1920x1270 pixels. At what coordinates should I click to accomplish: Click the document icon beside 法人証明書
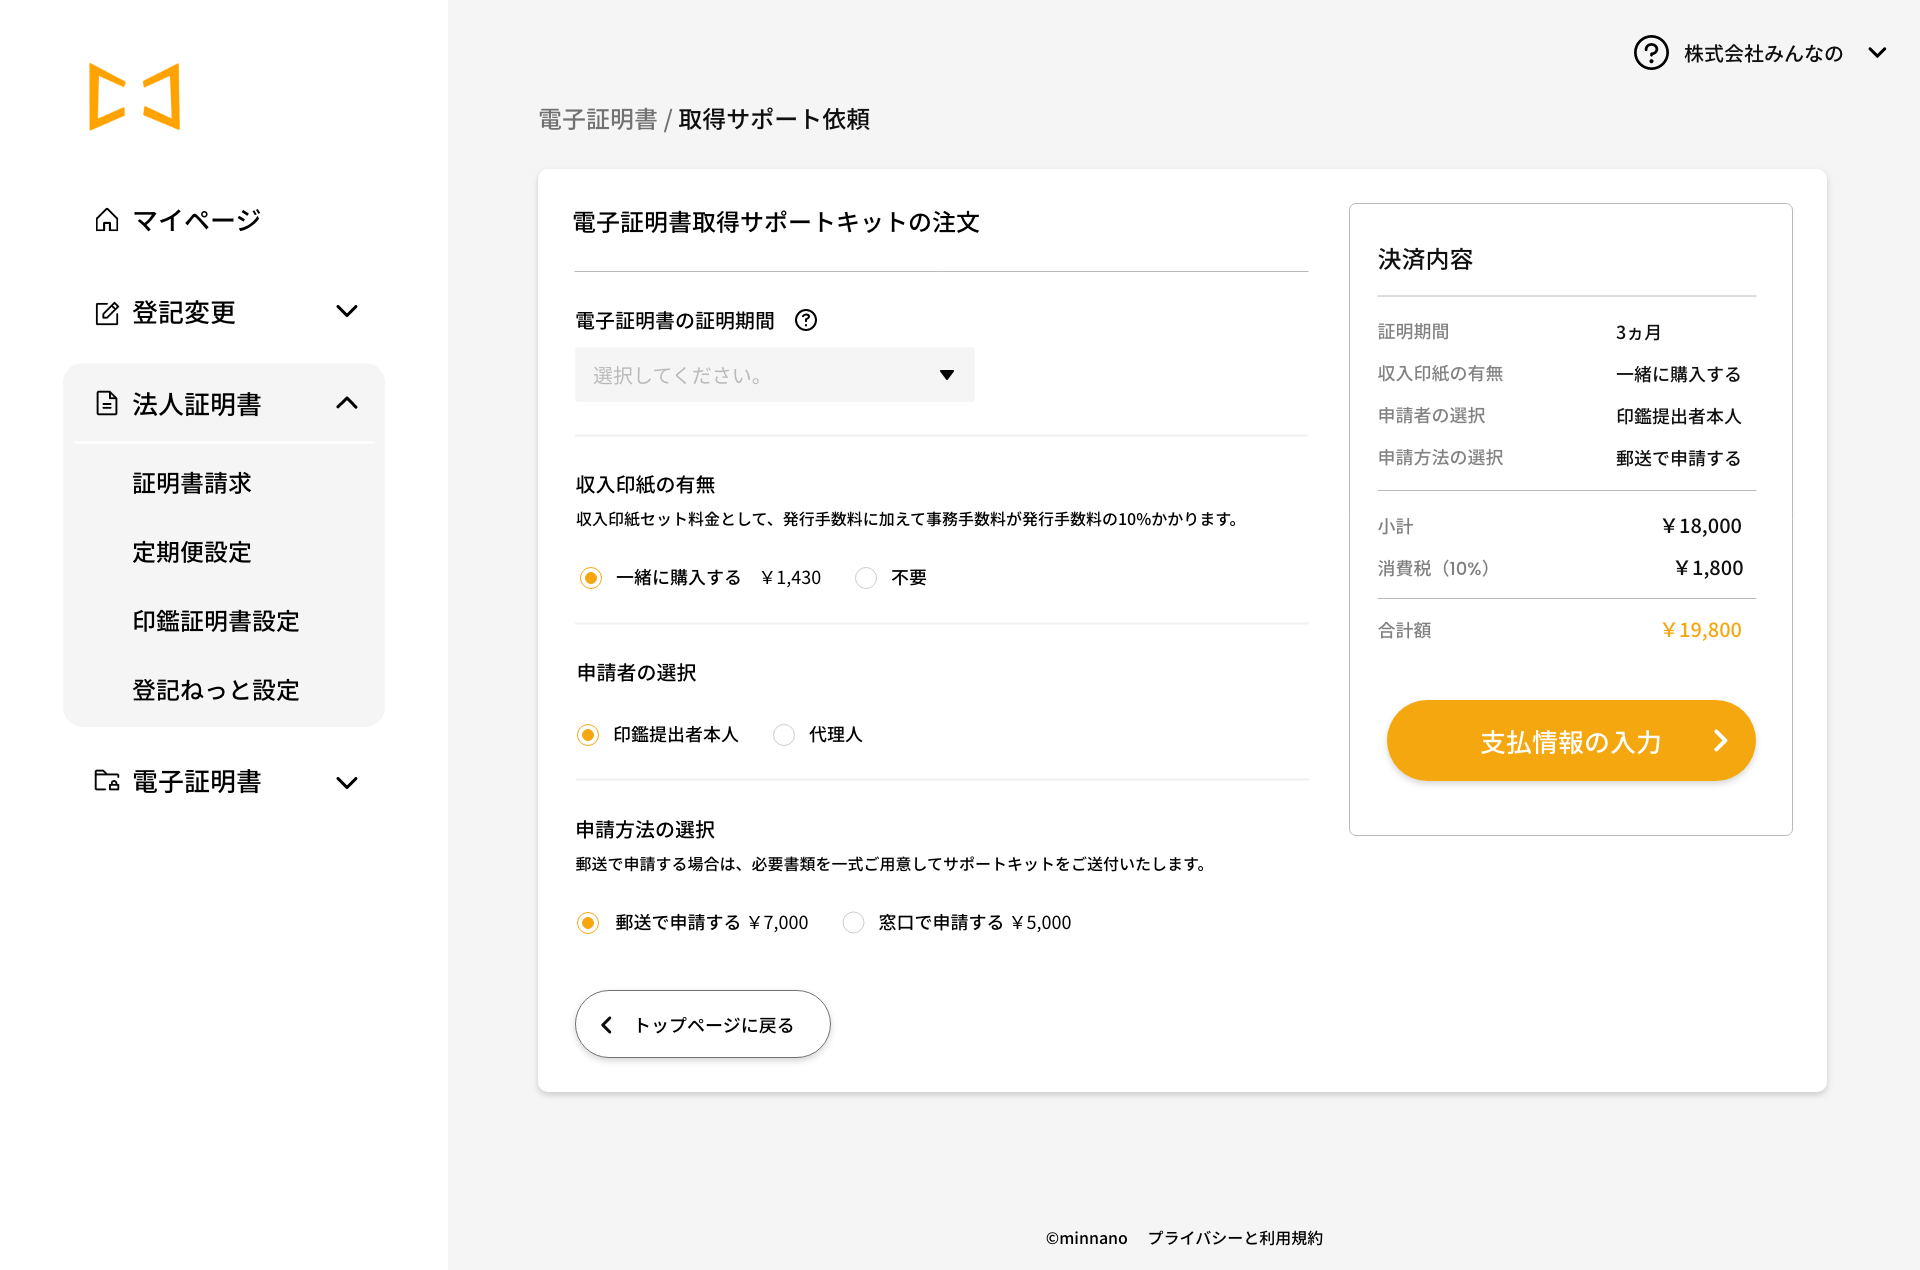(107, 404)
